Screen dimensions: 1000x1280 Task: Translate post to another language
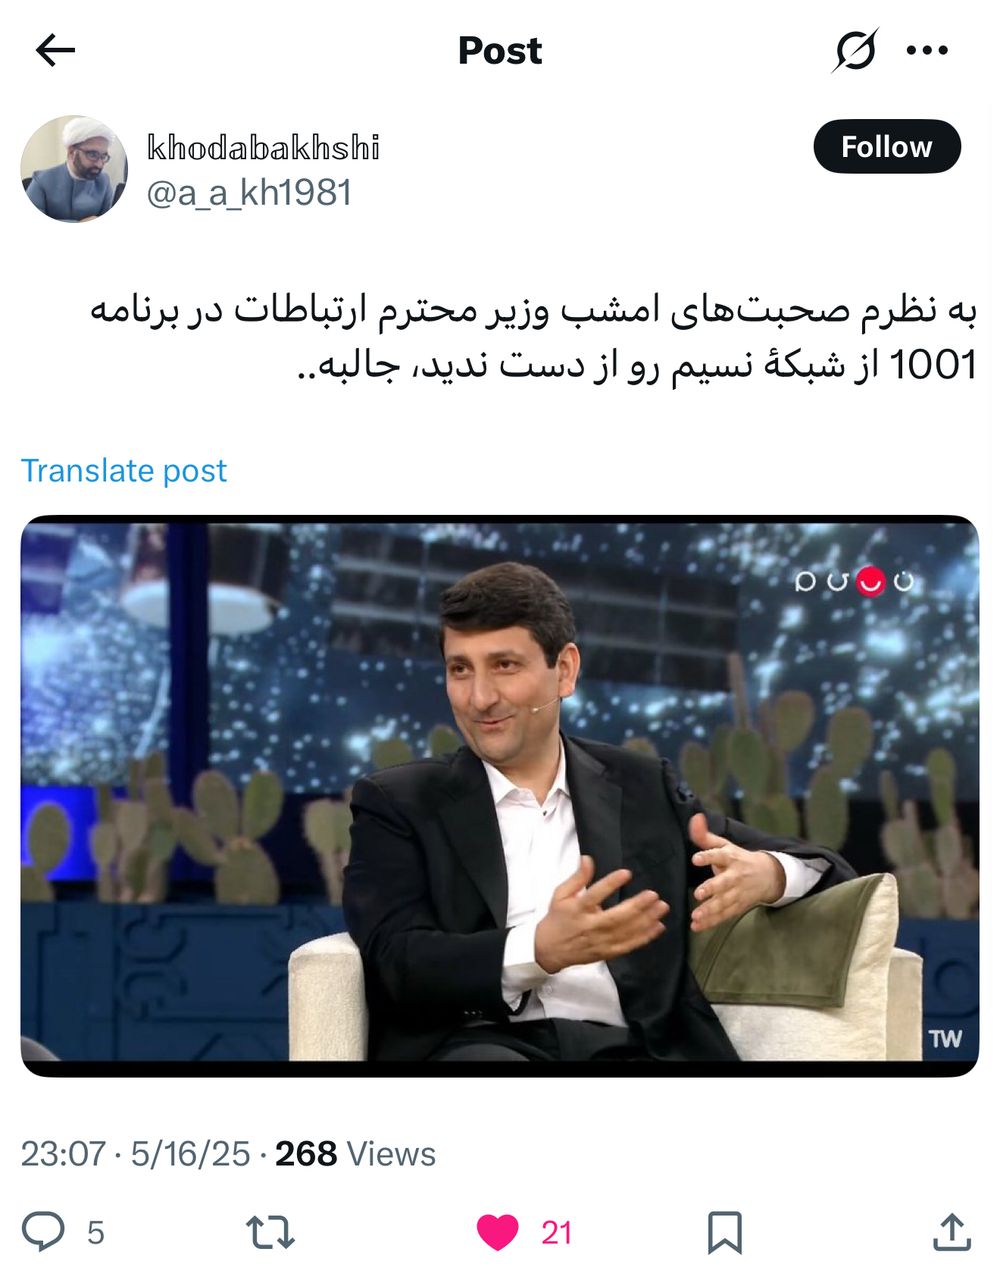tap(124, 470)
